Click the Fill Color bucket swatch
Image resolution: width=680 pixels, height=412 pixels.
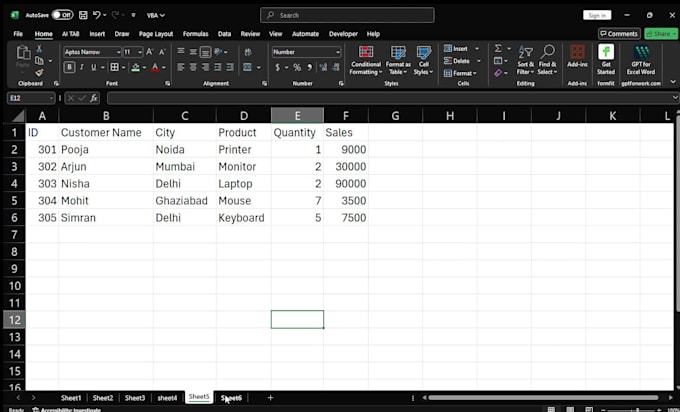tap(135, 67)
